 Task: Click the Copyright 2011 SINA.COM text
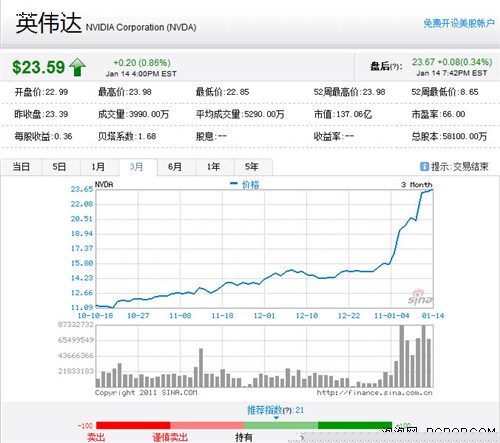coord(146,393)
